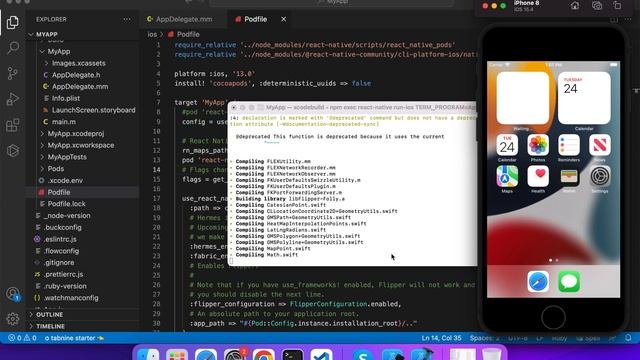This screenshot has height=360, width=640.
Task: Open Source Control view in activity bar
Action: [x=13, y=74]
